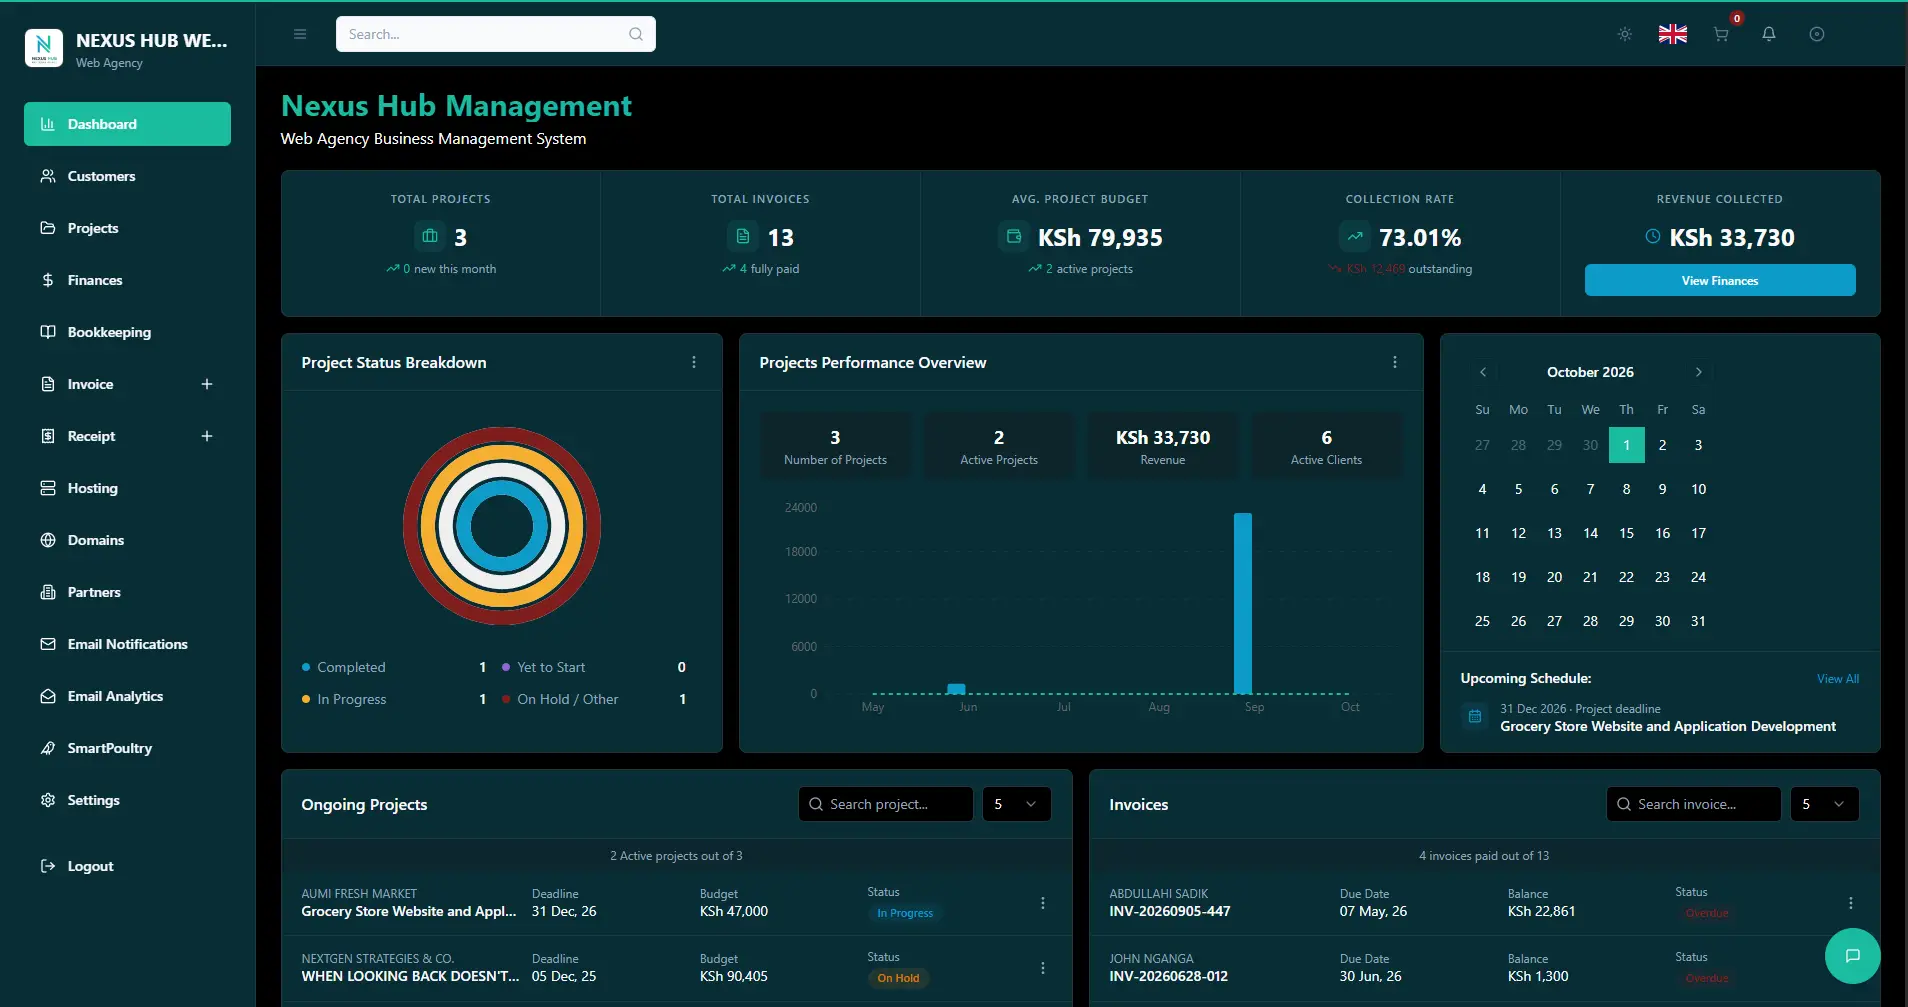Image resolution: width=1908 pixels, height=1007 pixels.
Task: Focus the Search invoice field
Action: click(1694, 804)
